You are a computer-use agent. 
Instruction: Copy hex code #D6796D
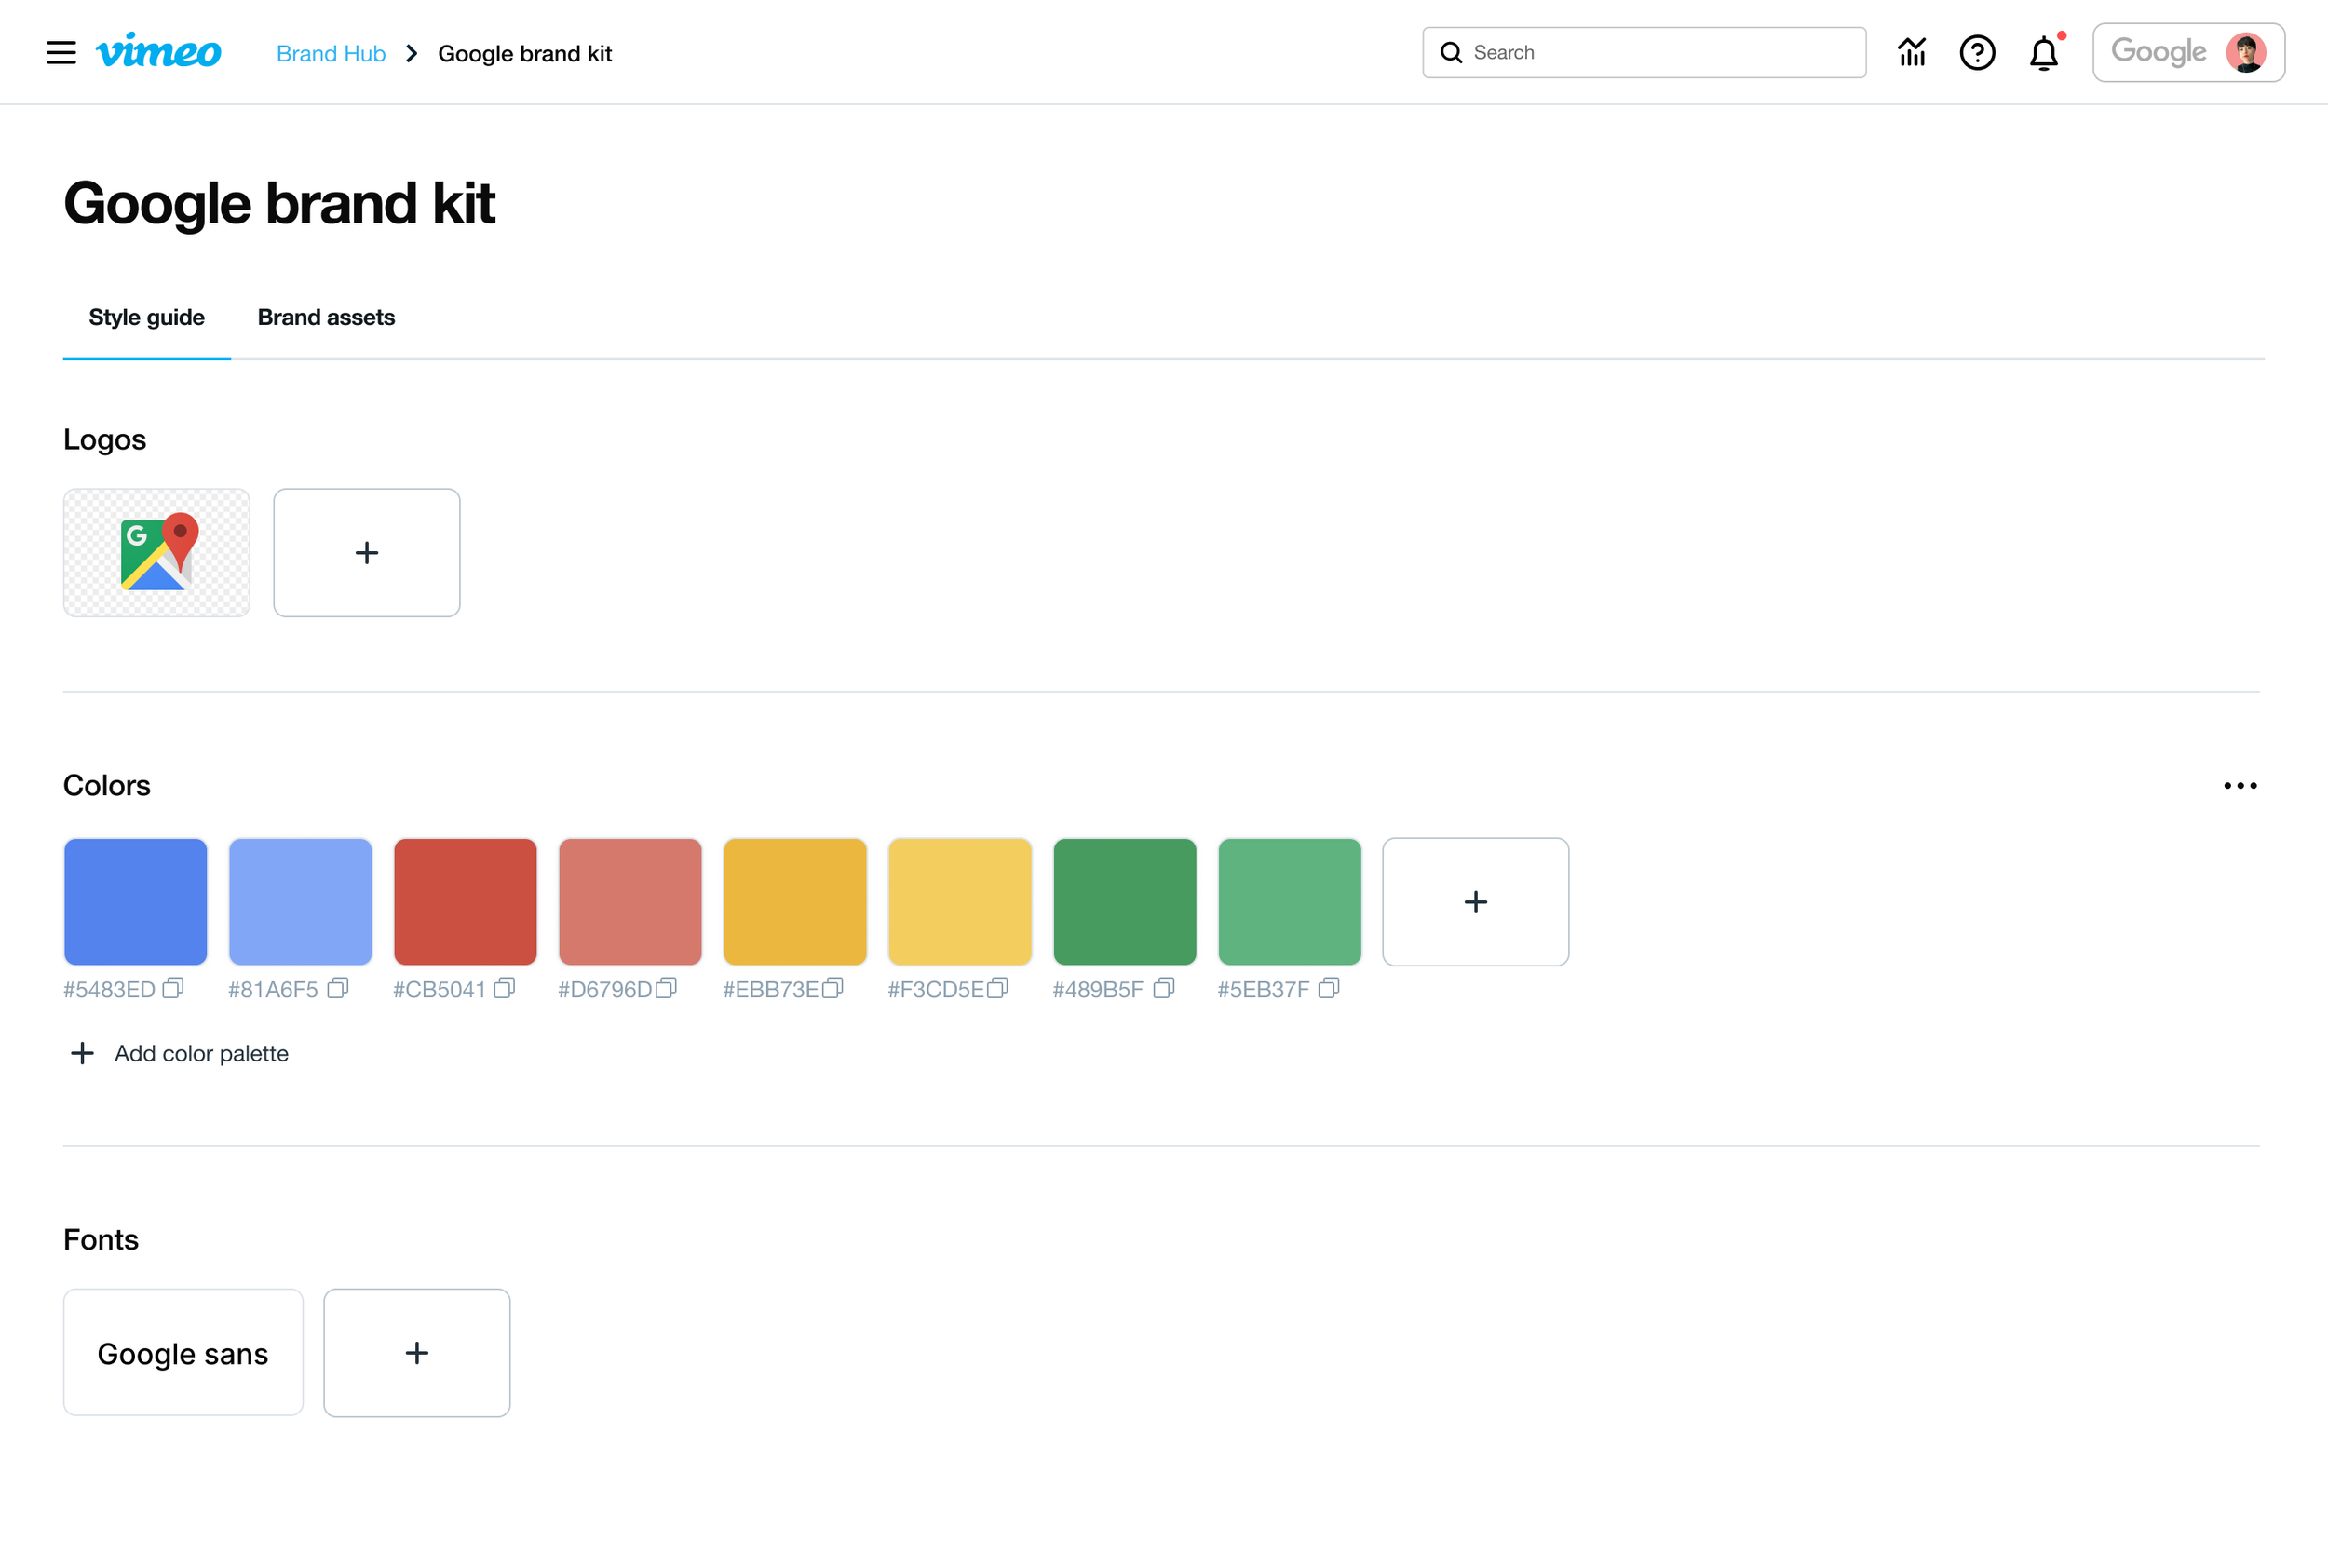click(666, 988)
